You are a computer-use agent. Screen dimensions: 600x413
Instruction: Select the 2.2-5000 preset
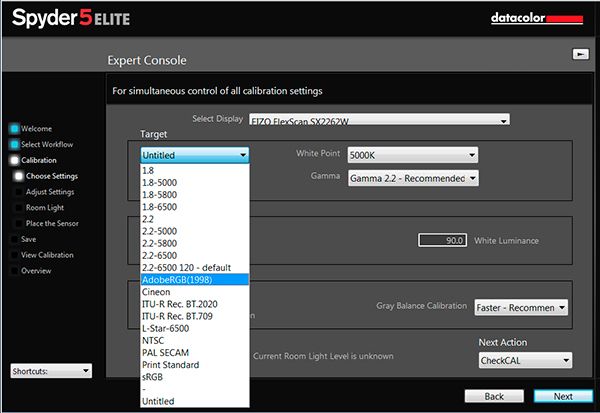[x=195, y=231]
